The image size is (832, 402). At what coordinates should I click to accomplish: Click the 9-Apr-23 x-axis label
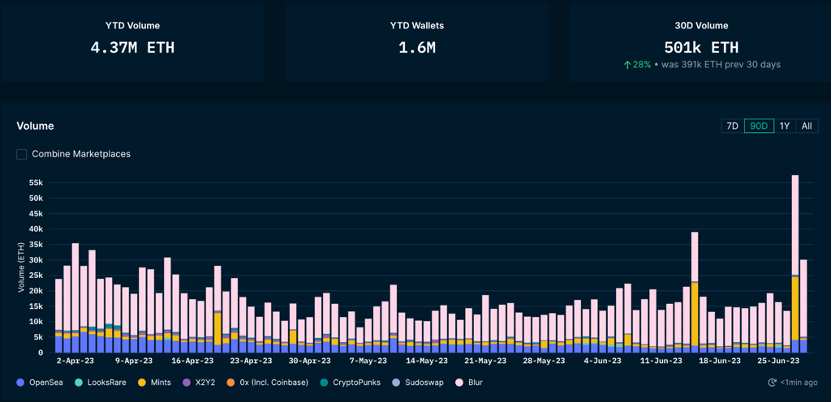pos(133,361)
